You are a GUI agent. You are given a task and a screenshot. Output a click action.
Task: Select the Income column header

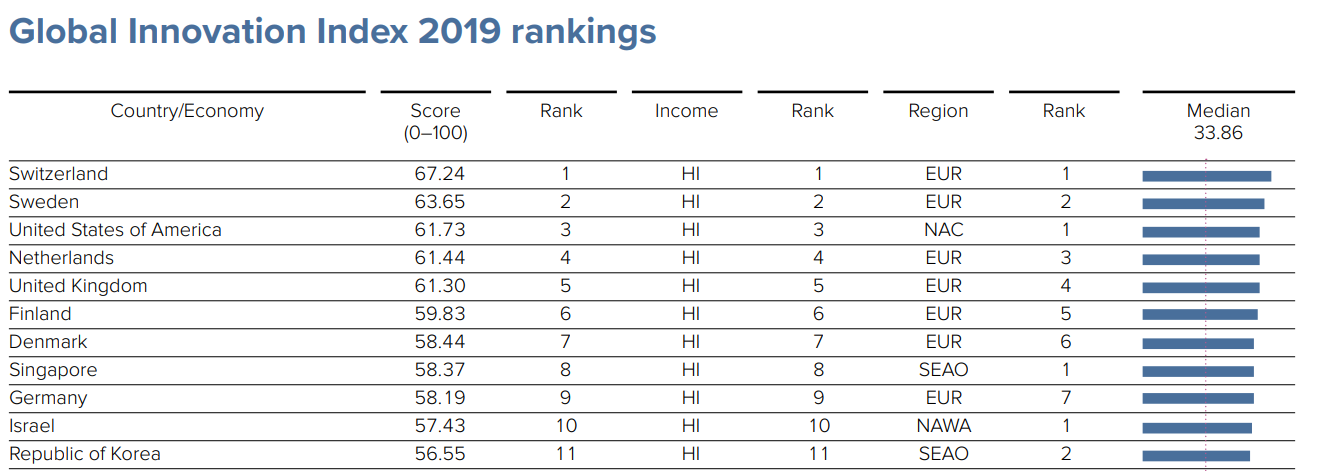pos(686,111)
